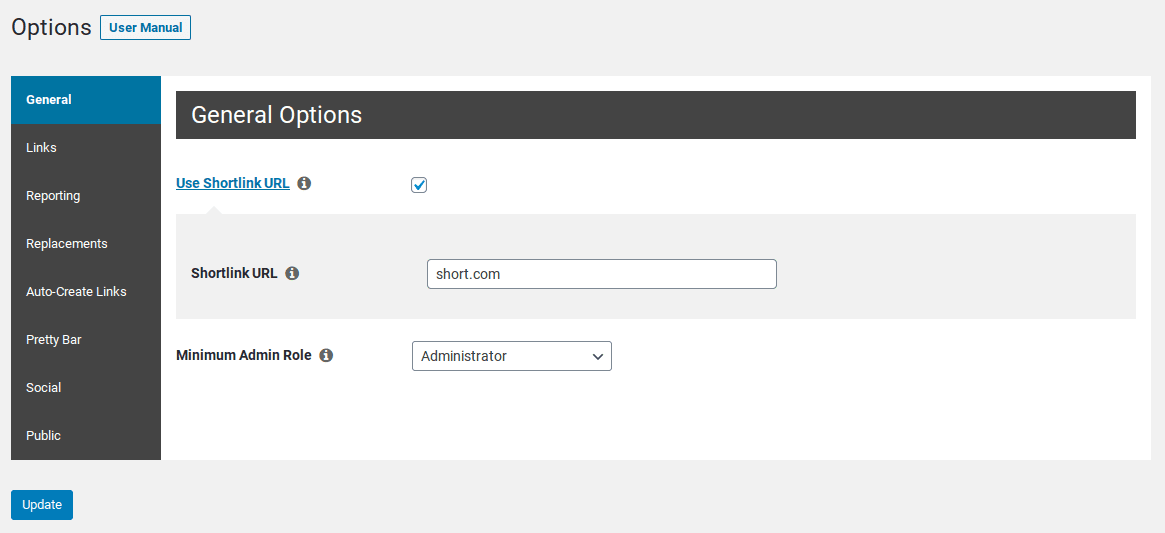Click the General Options section header
1165x533 pixels.
click(655, 115)
